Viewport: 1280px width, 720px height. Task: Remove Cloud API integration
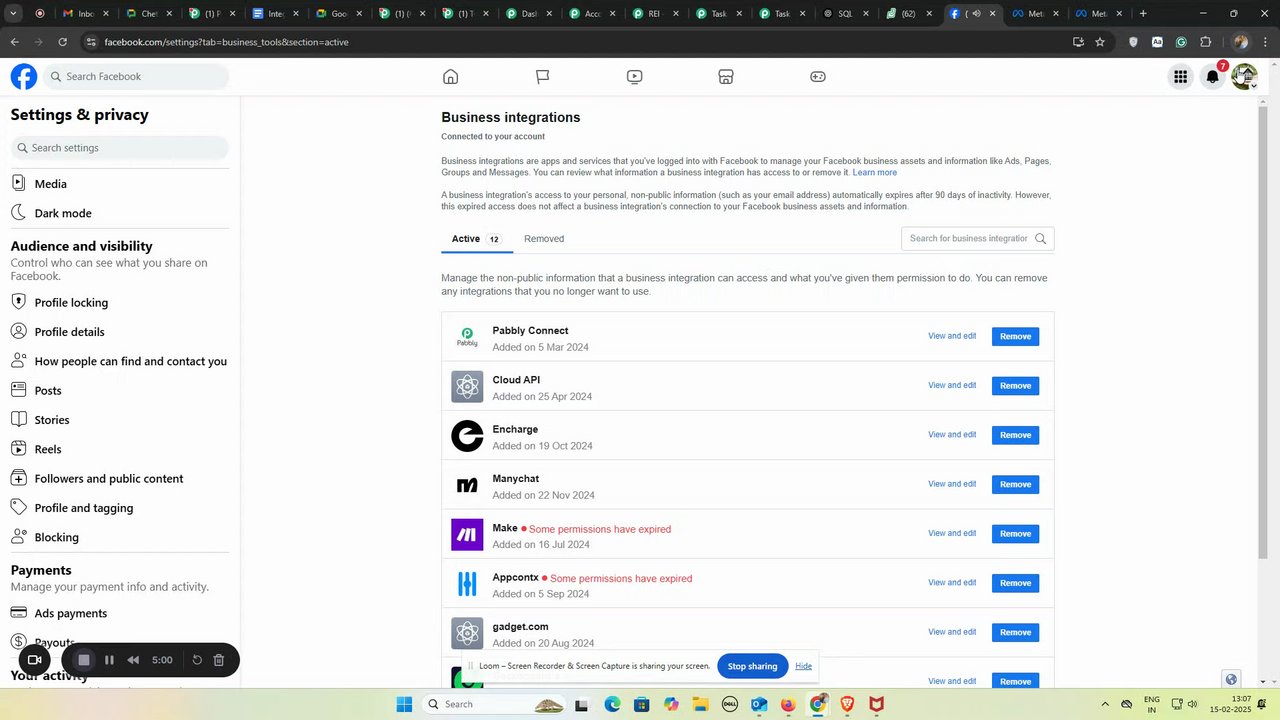point(1015,386)
